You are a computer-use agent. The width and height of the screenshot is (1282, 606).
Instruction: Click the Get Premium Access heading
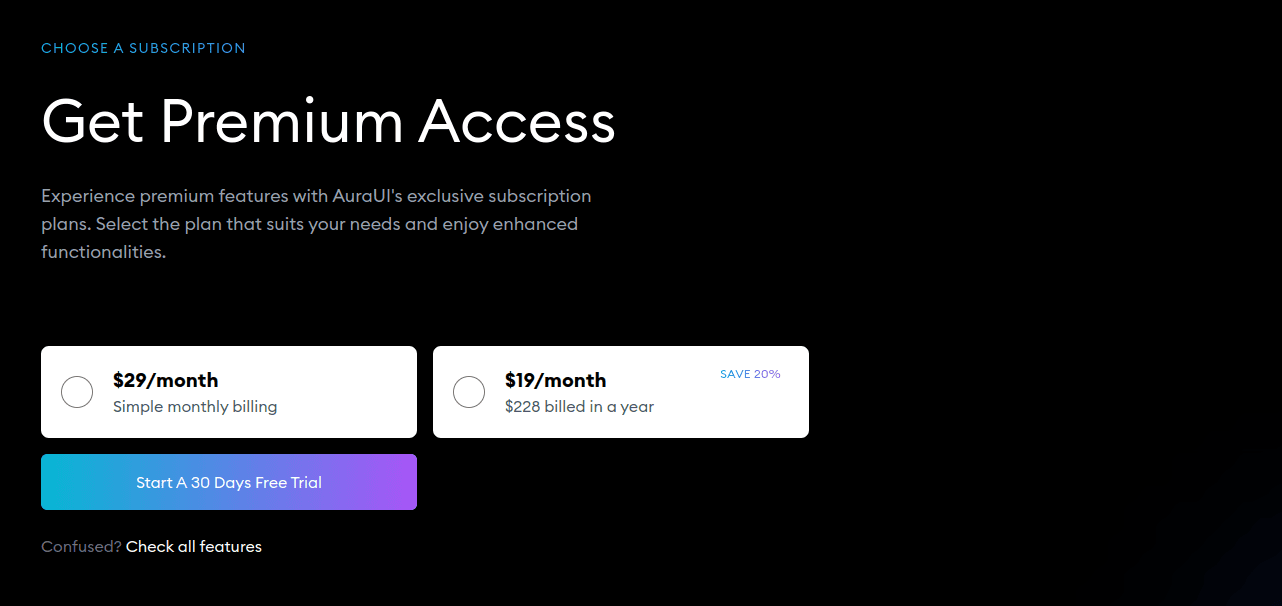click(328, 121)
